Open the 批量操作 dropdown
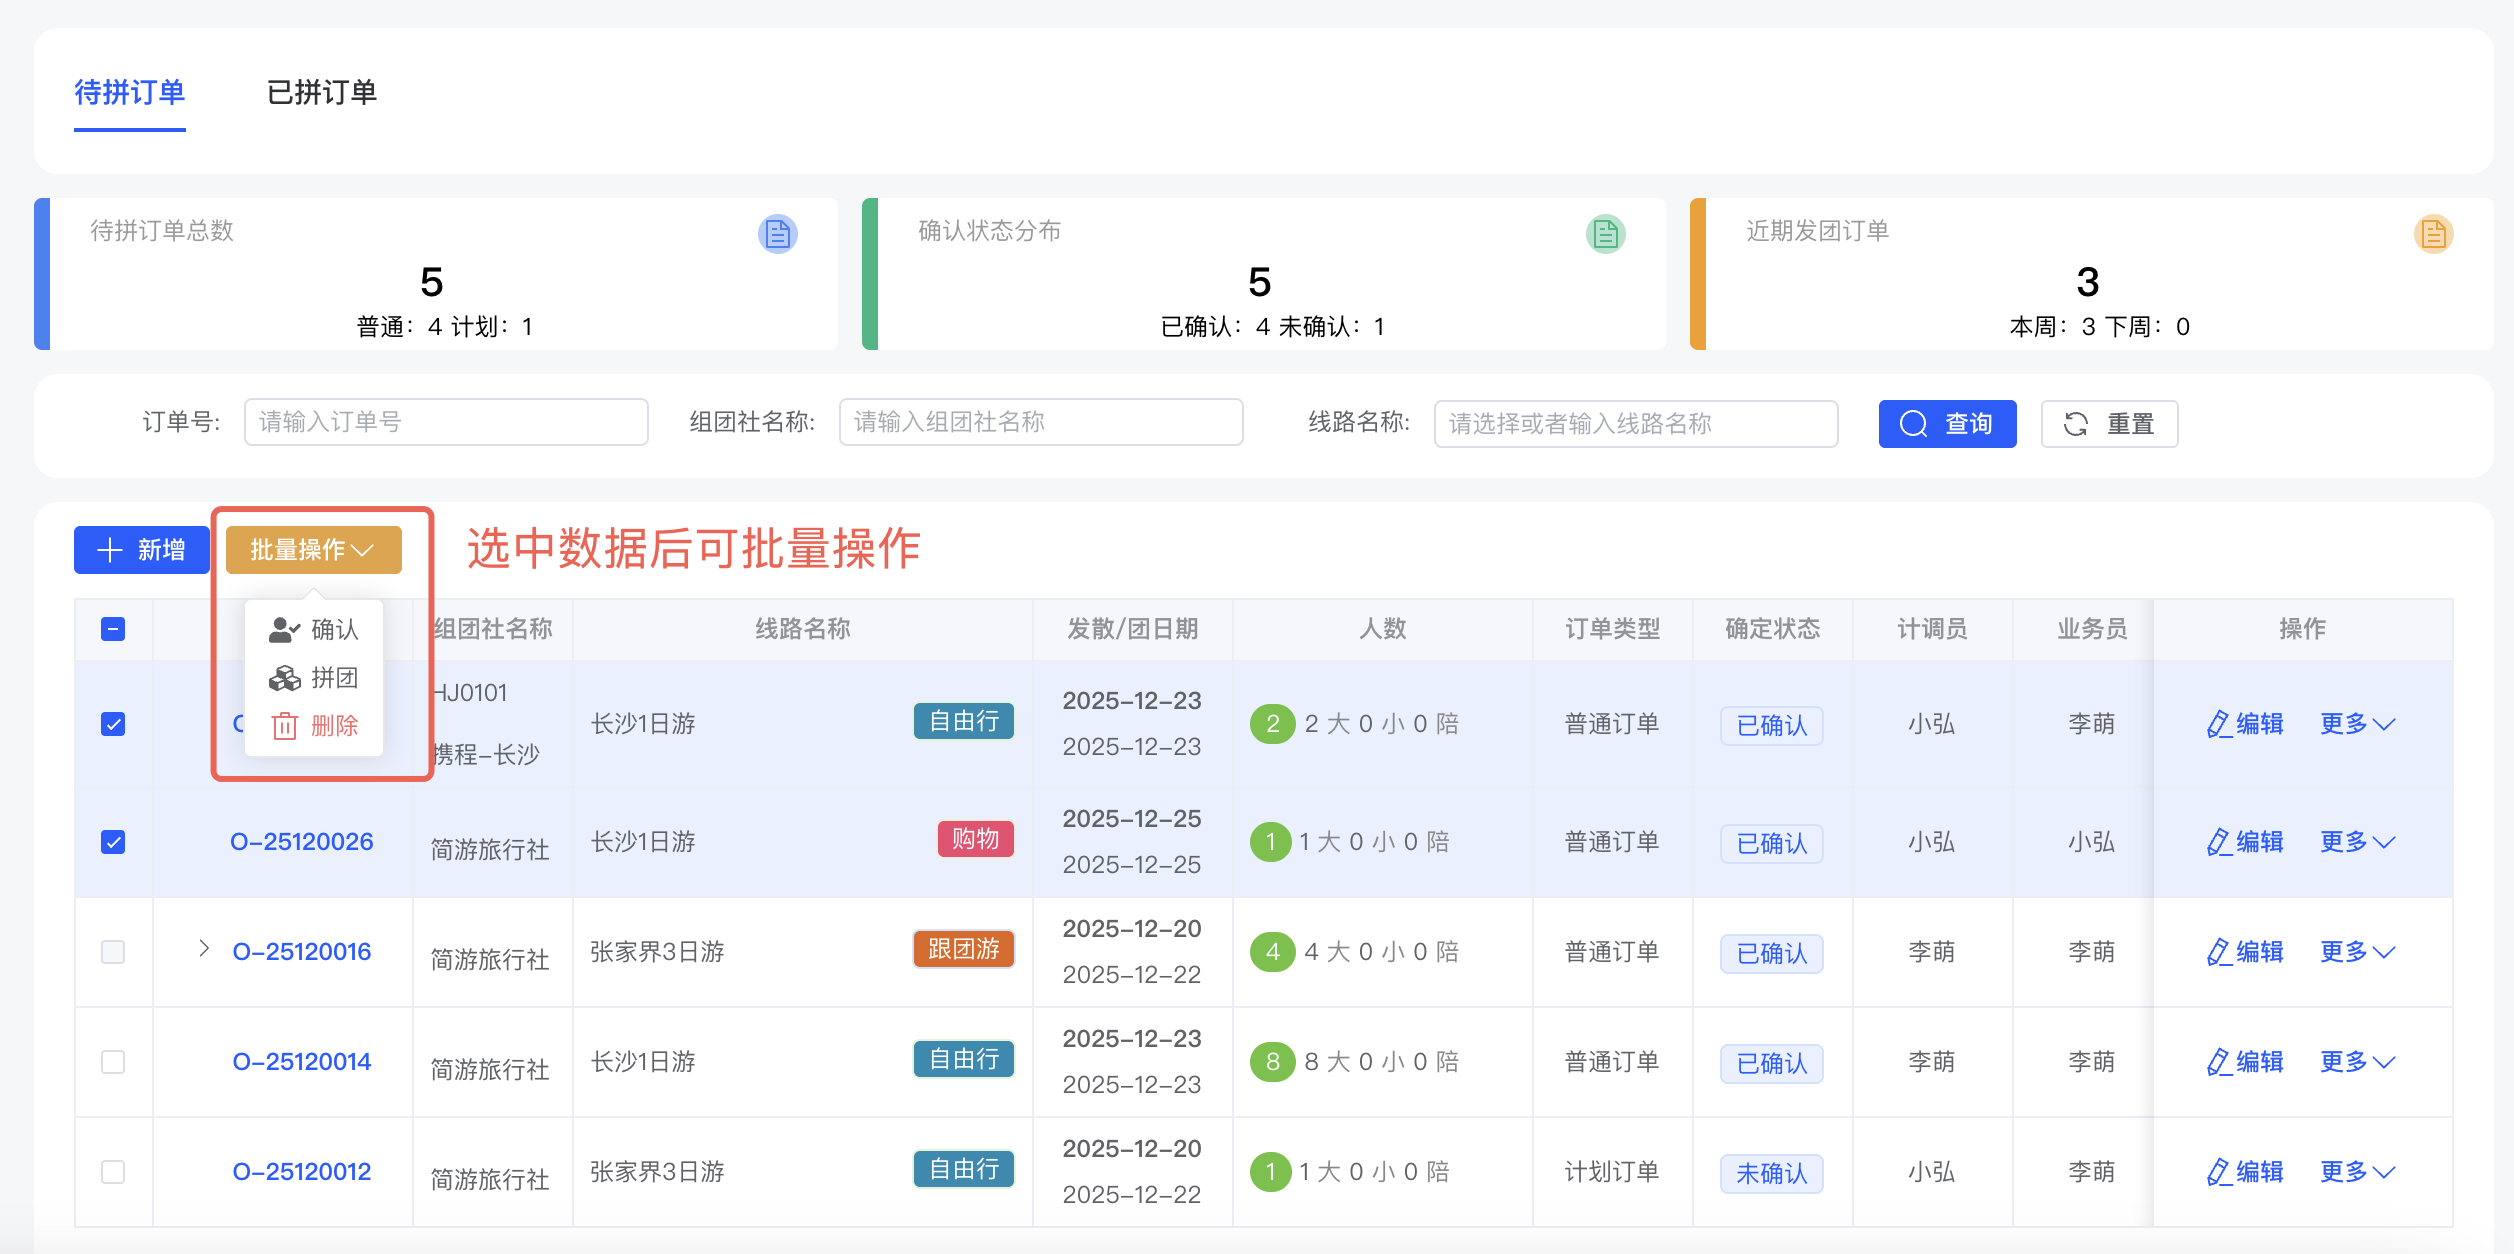 click(x=313, y=549)
